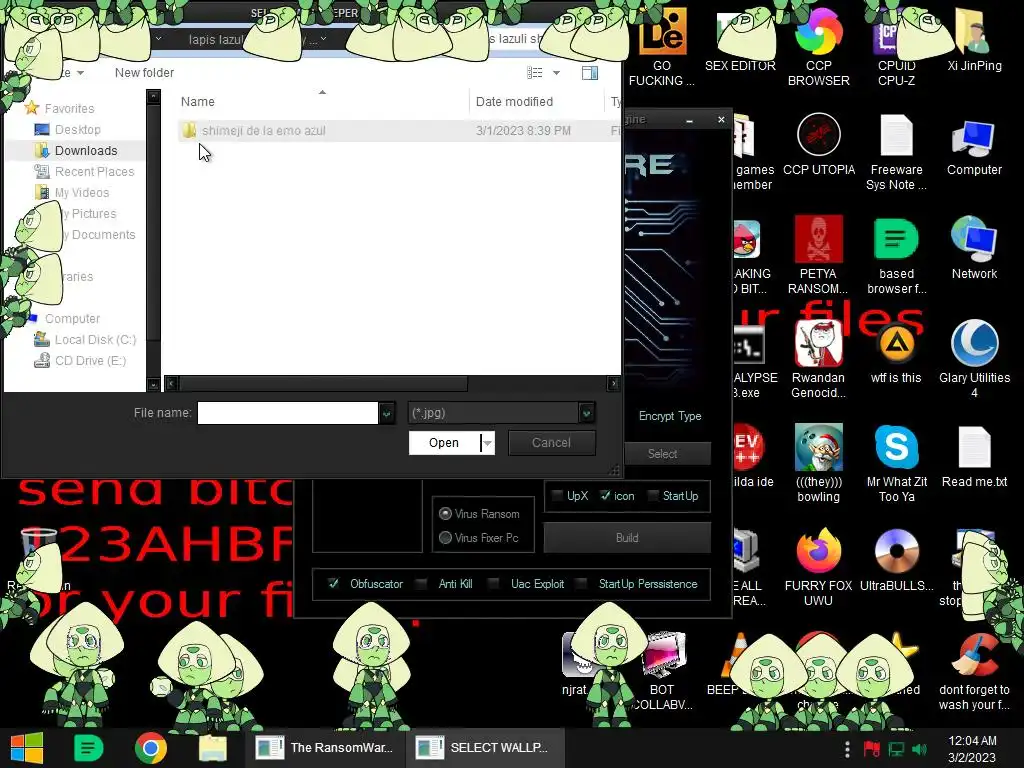Expand the view options dropdown arrow
The height and width of the screenshot is (768, 1024).
coord(556,72)
